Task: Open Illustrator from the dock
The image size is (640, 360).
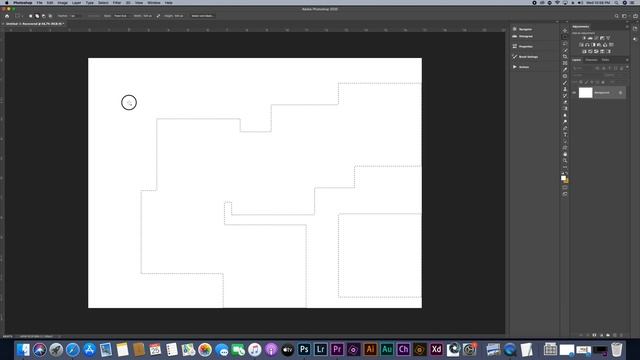Action: 370,349
